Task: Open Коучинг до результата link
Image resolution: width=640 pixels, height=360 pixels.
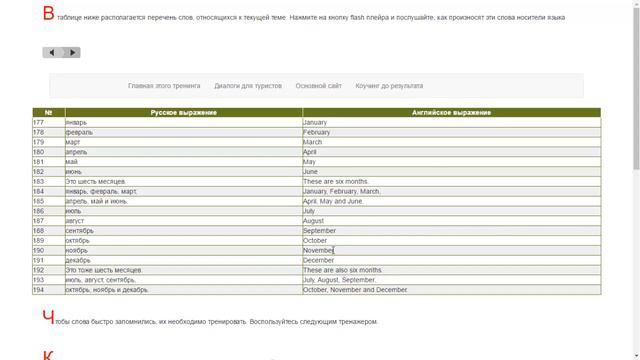Action: 389,86
